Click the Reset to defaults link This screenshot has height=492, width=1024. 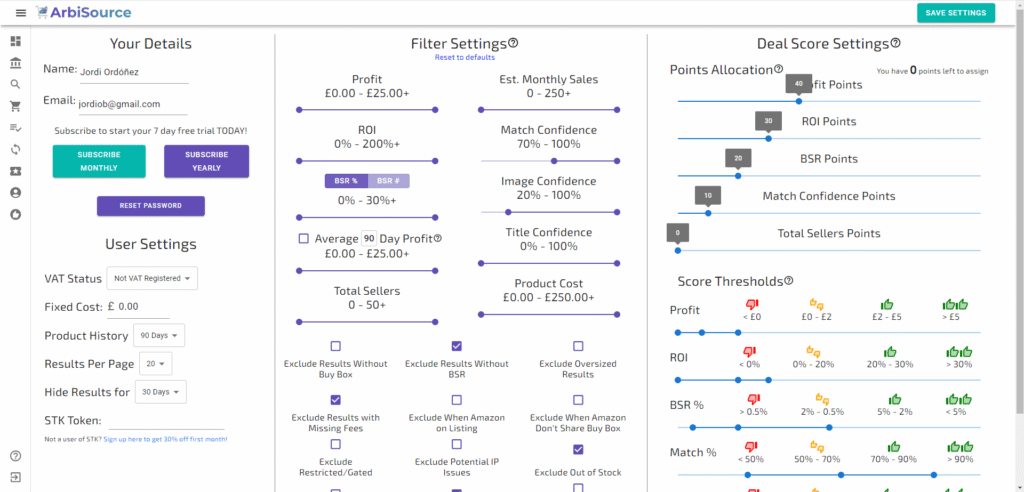tap(464, 57)
